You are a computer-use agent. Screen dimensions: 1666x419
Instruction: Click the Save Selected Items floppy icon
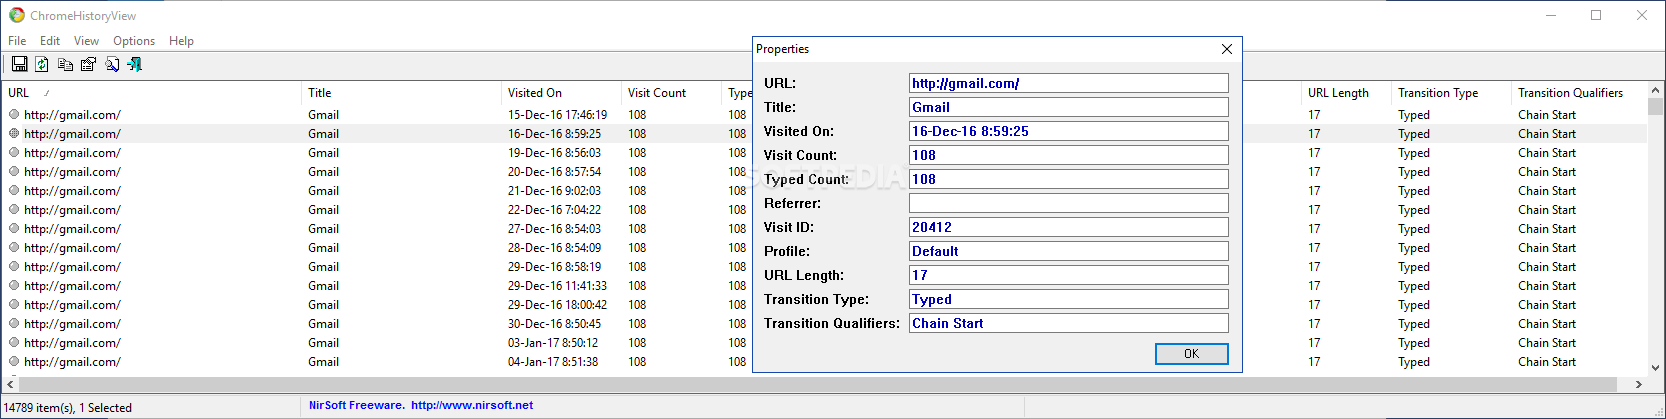19,64
